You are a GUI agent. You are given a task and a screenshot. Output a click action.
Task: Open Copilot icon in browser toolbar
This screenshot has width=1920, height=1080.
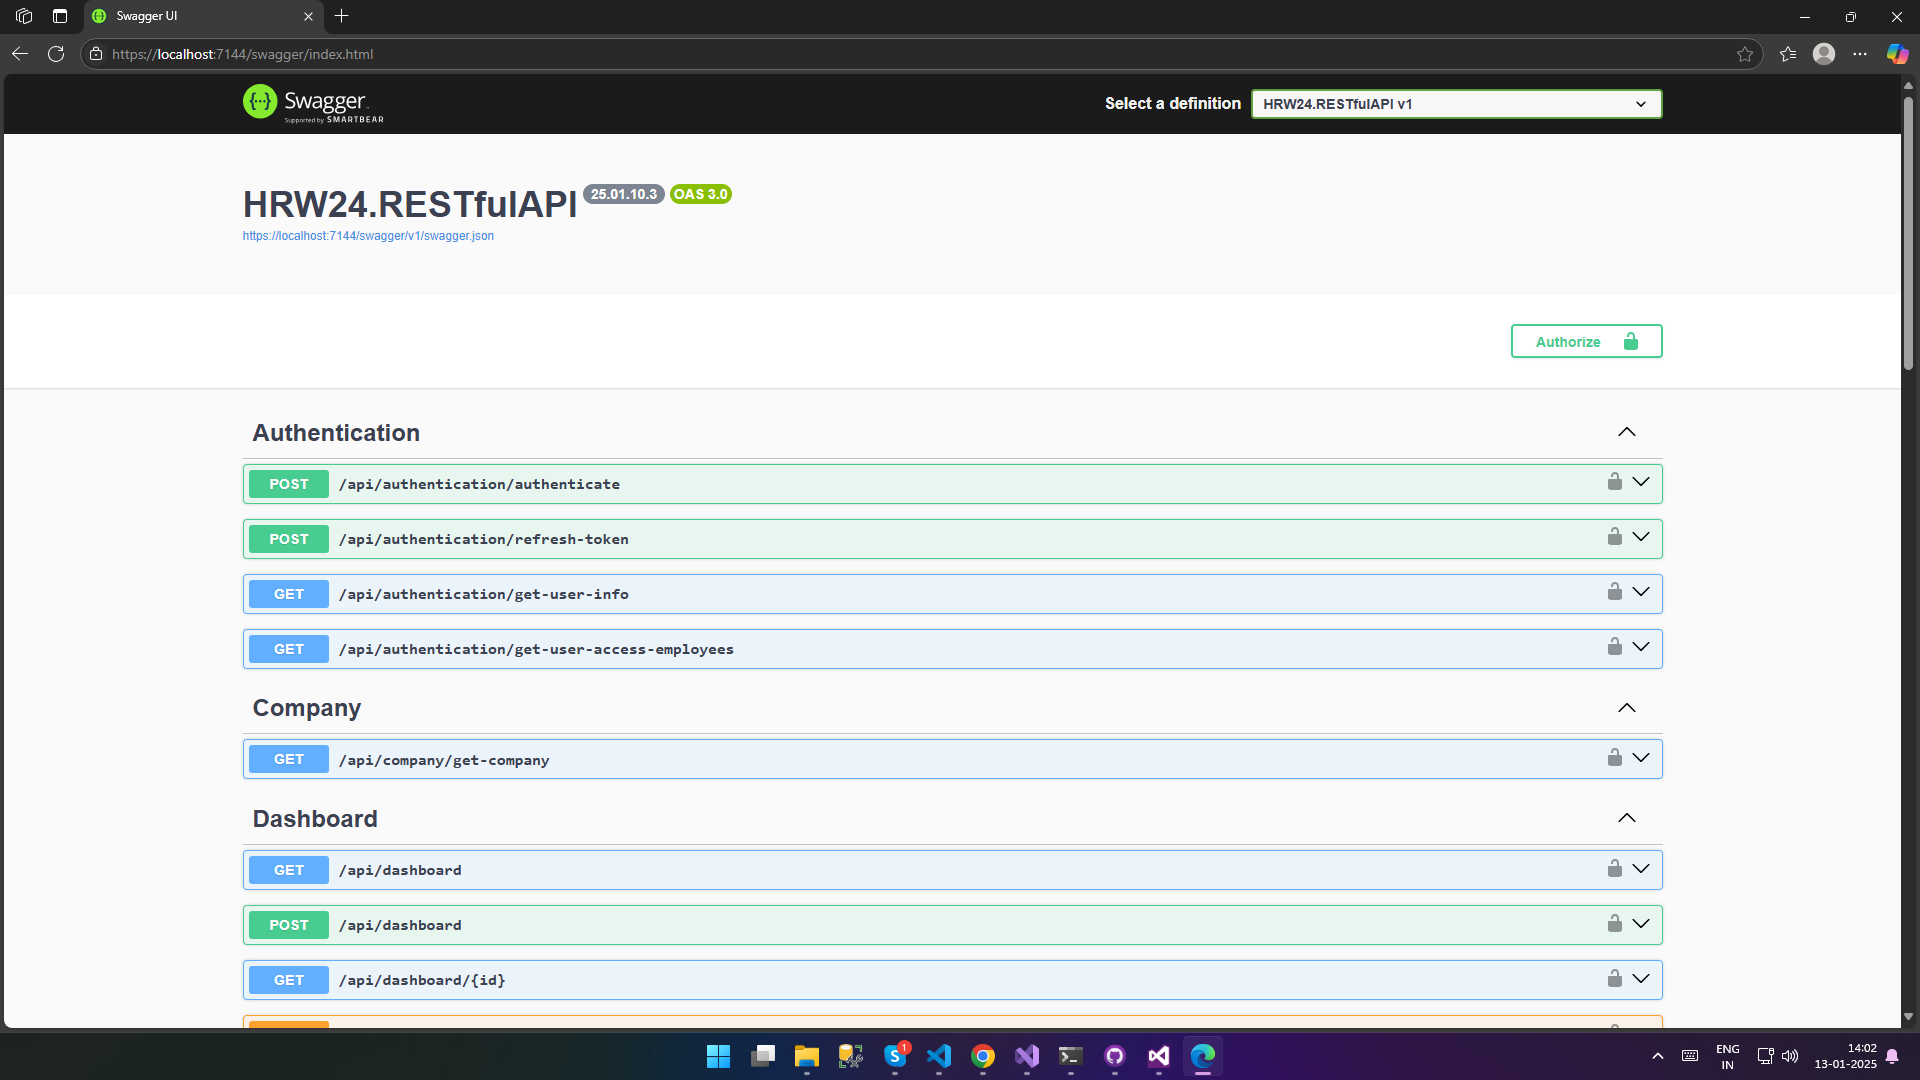click(1896, 54)
